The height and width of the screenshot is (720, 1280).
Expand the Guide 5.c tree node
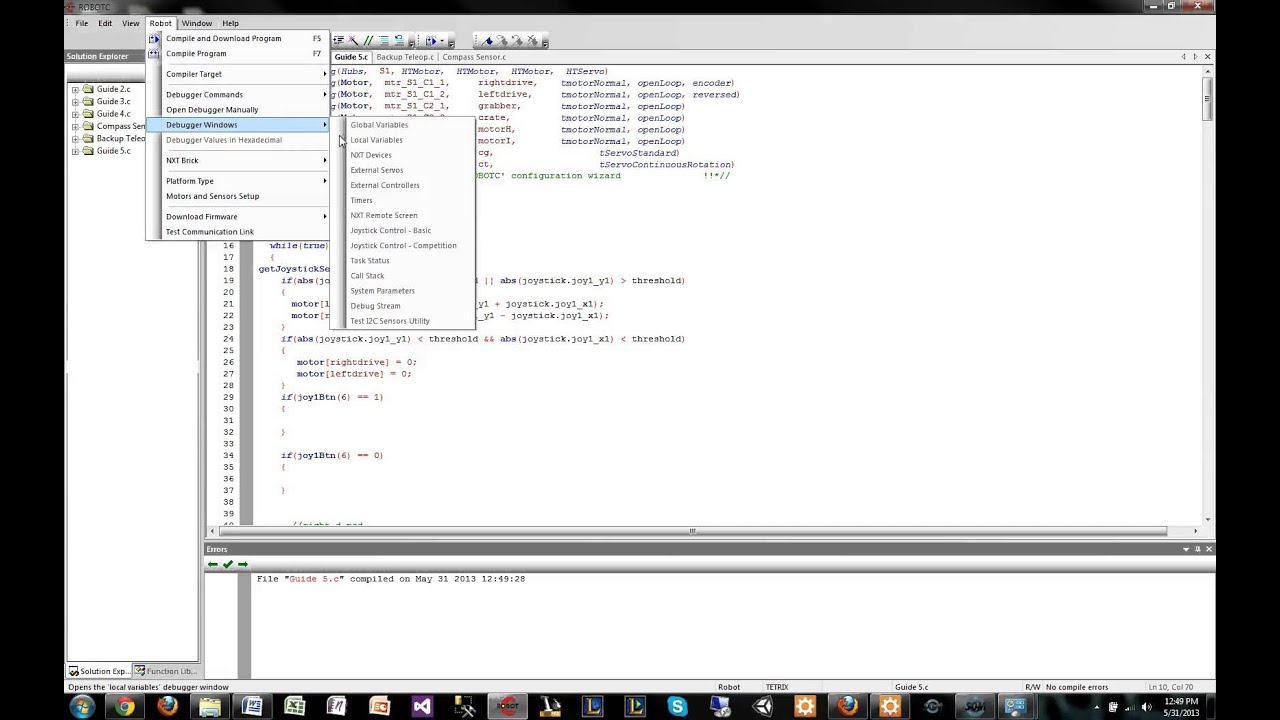click(75, 151)
